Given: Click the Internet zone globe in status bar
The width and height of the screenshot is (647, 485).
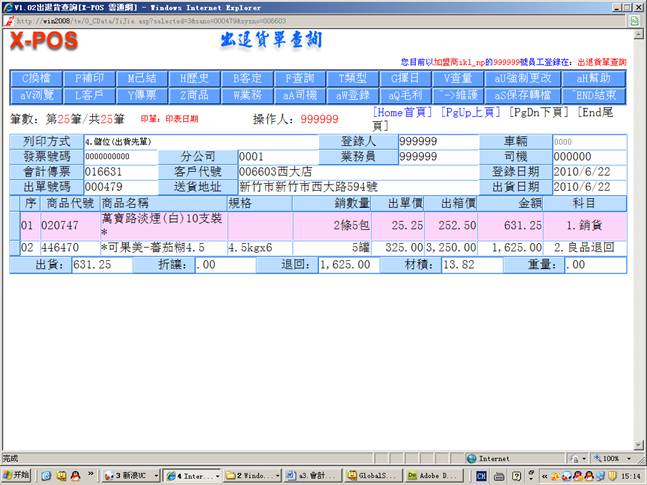Looking at the screenshot, I should (x=470, y=459).
